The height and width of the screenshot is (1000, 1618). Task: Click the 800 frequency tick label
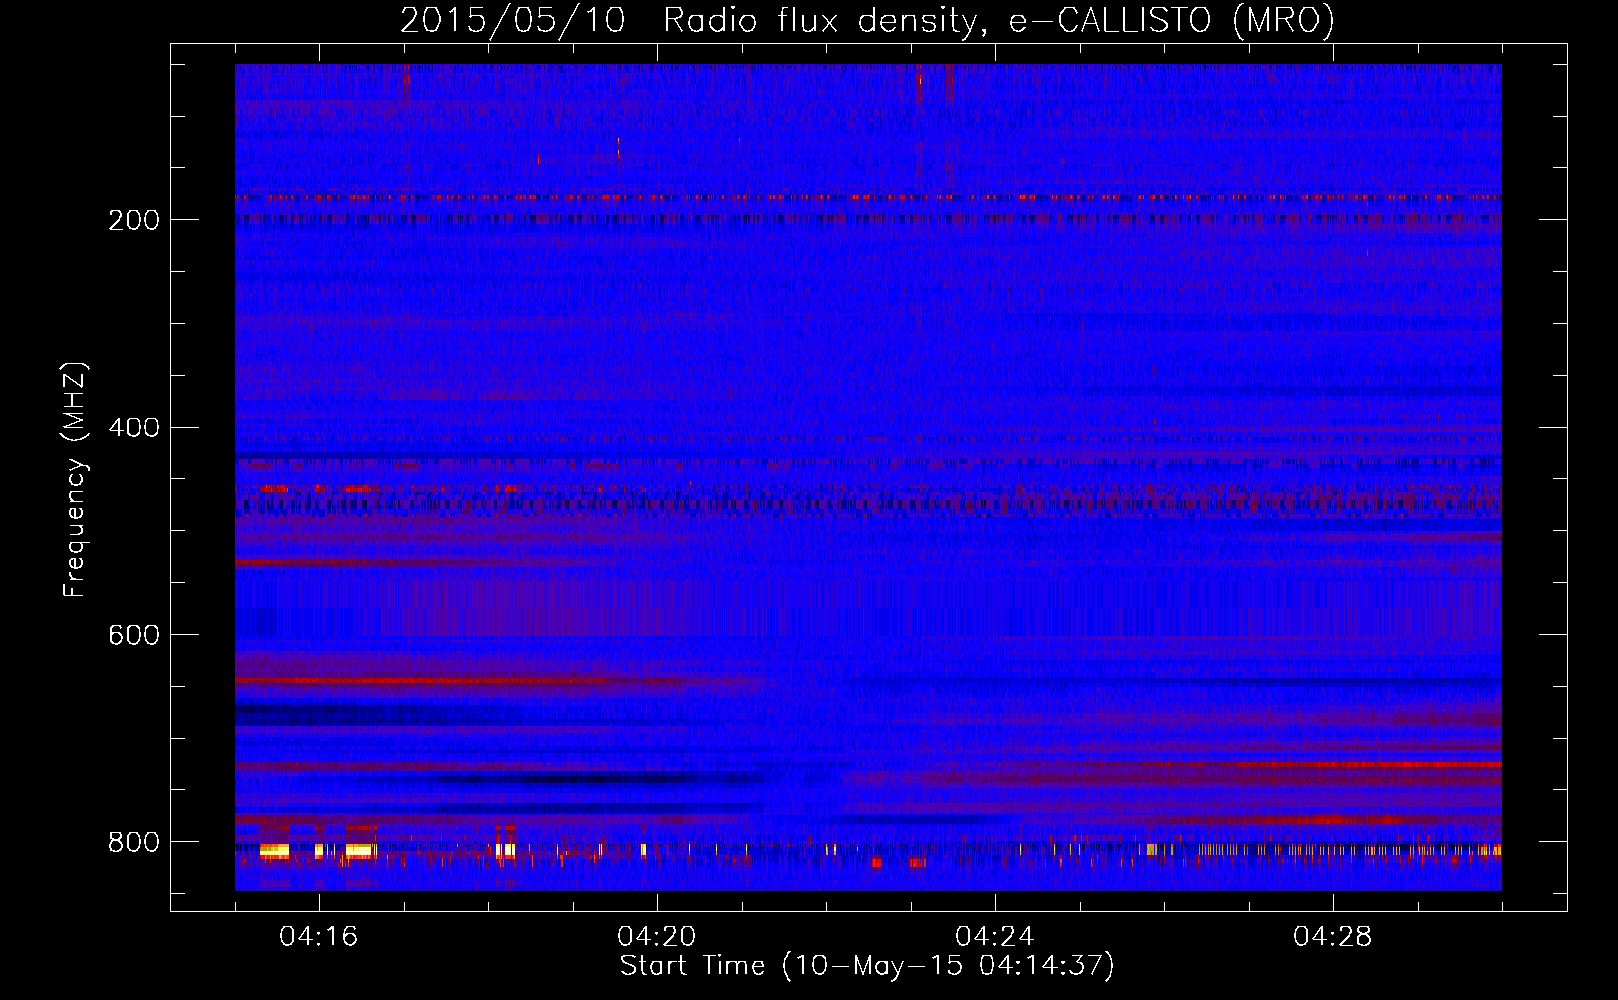point(134,842)
